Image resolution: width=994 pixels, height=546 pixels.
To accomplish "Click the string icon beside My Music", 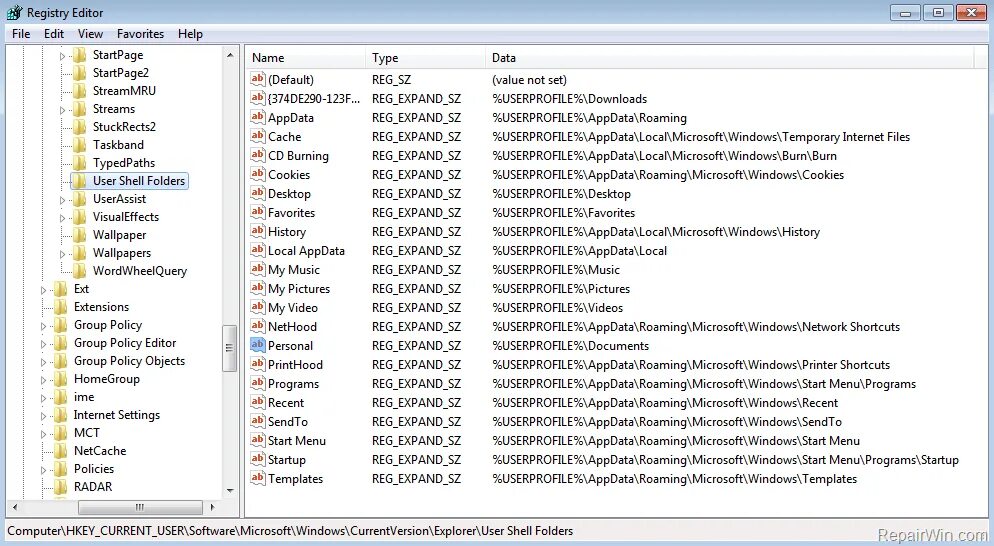I will pos(257,269).
